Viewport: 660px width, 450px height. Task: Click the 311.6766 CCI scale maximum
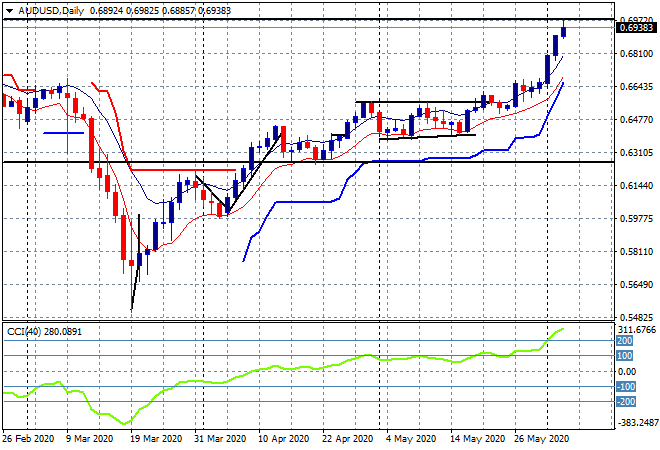(638, 330)
